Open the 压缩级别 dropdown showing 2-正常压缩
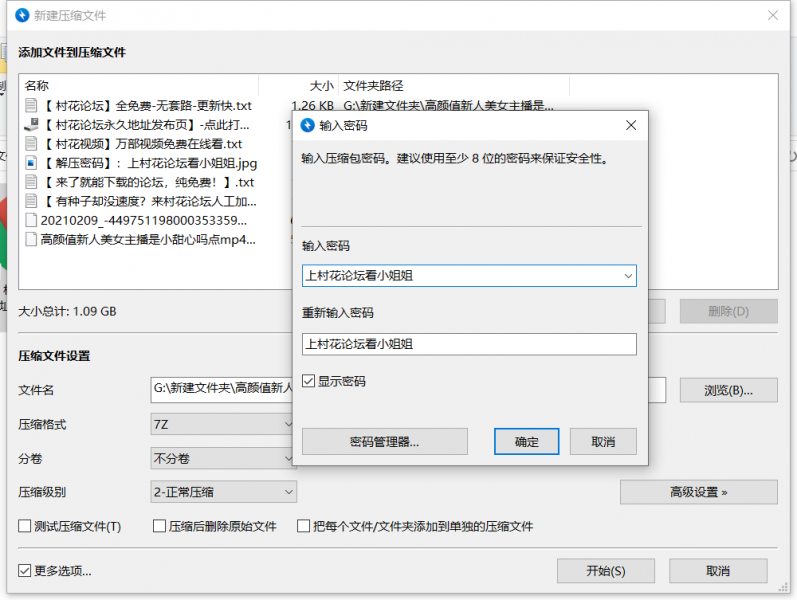Viewport: 797px width, 600px height. 288,492
